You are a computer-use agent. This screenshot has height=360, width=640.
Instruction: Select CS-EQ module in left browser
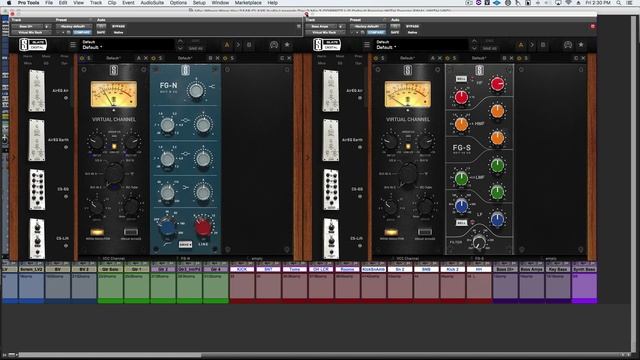pyautogui.click(x=37, y=190)
